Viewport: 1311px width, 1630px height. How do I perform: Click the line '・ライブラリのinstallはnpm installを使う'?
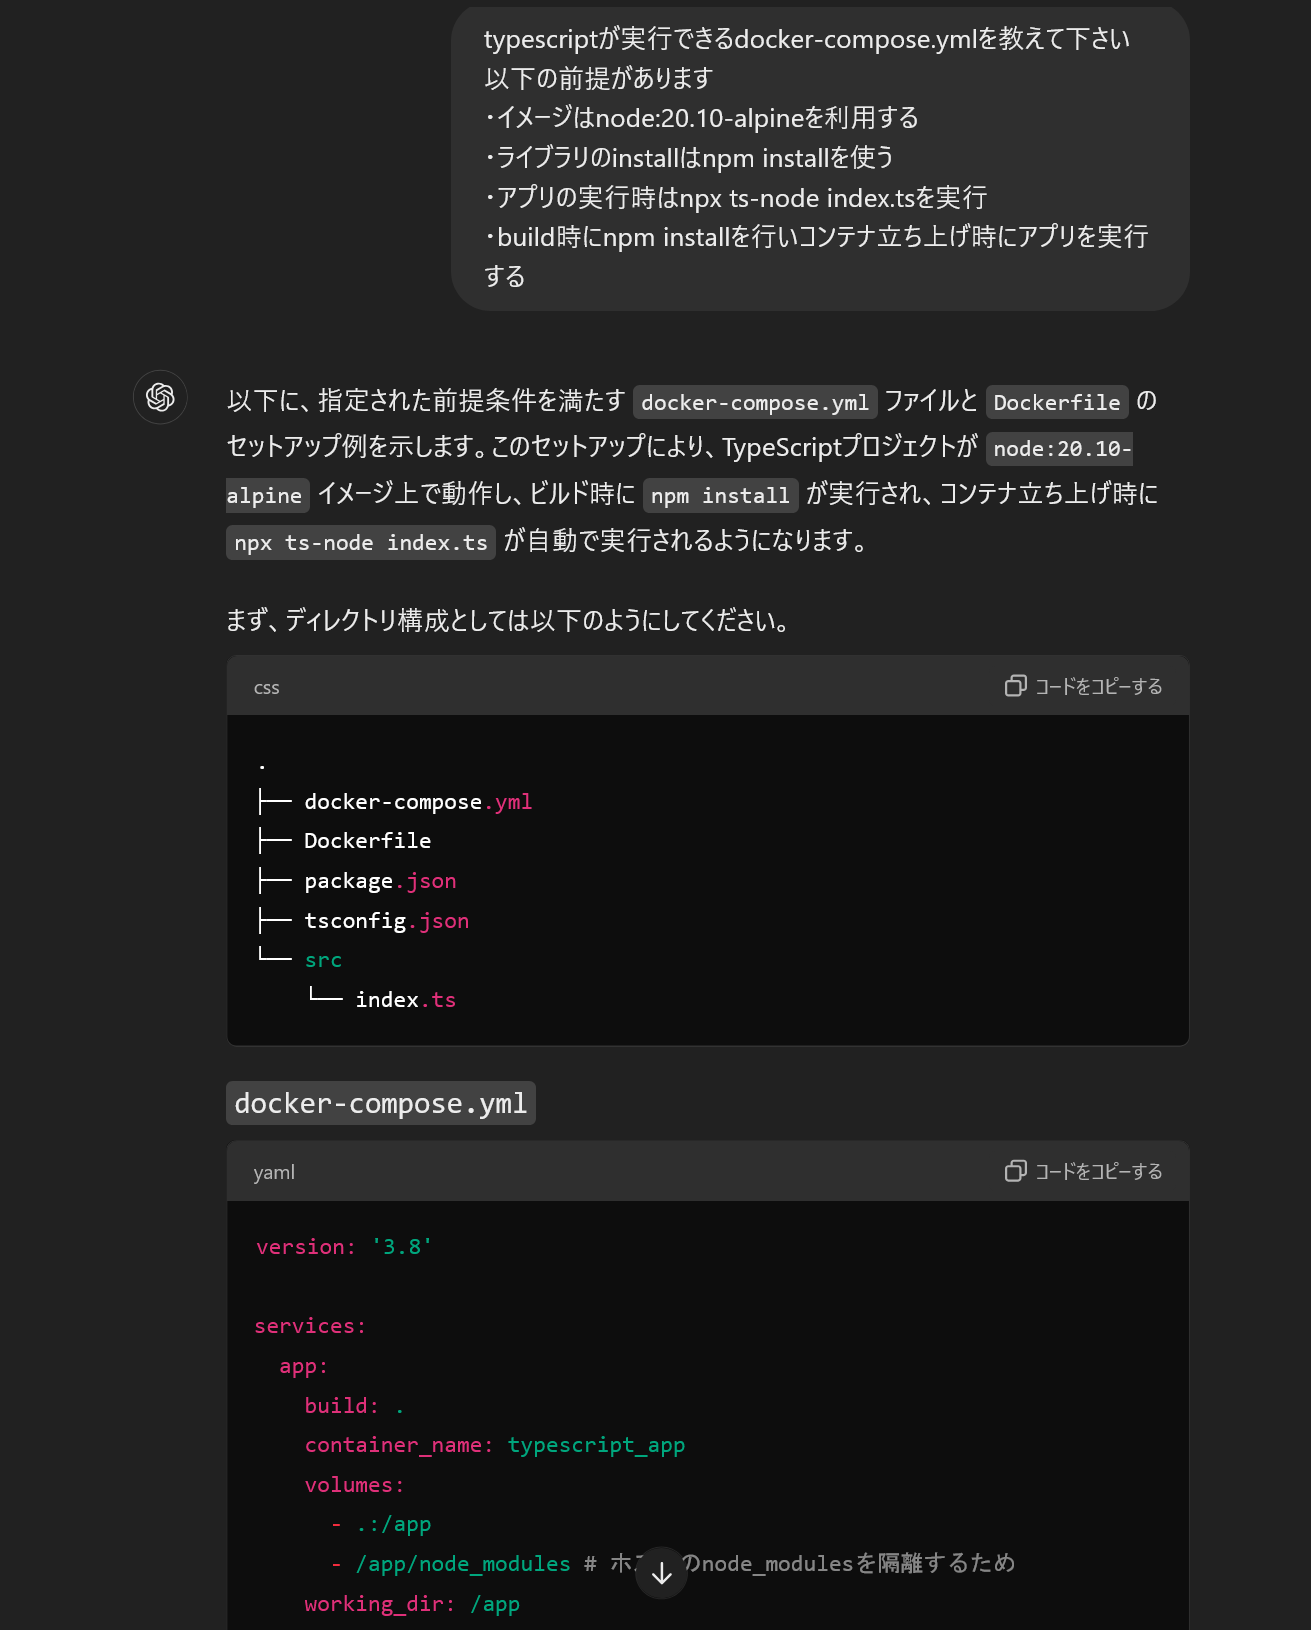[x=689, y=158]
